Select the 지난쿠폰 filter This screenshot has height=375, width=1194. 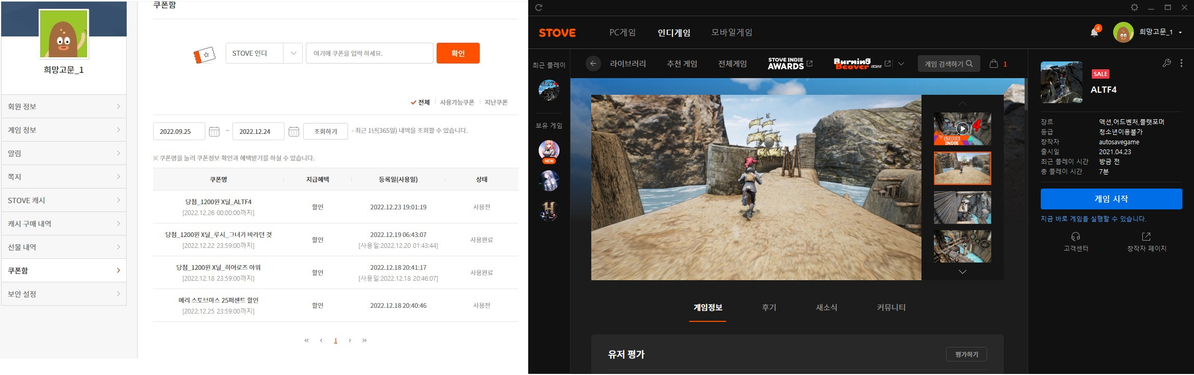click(x=496, y=101)
